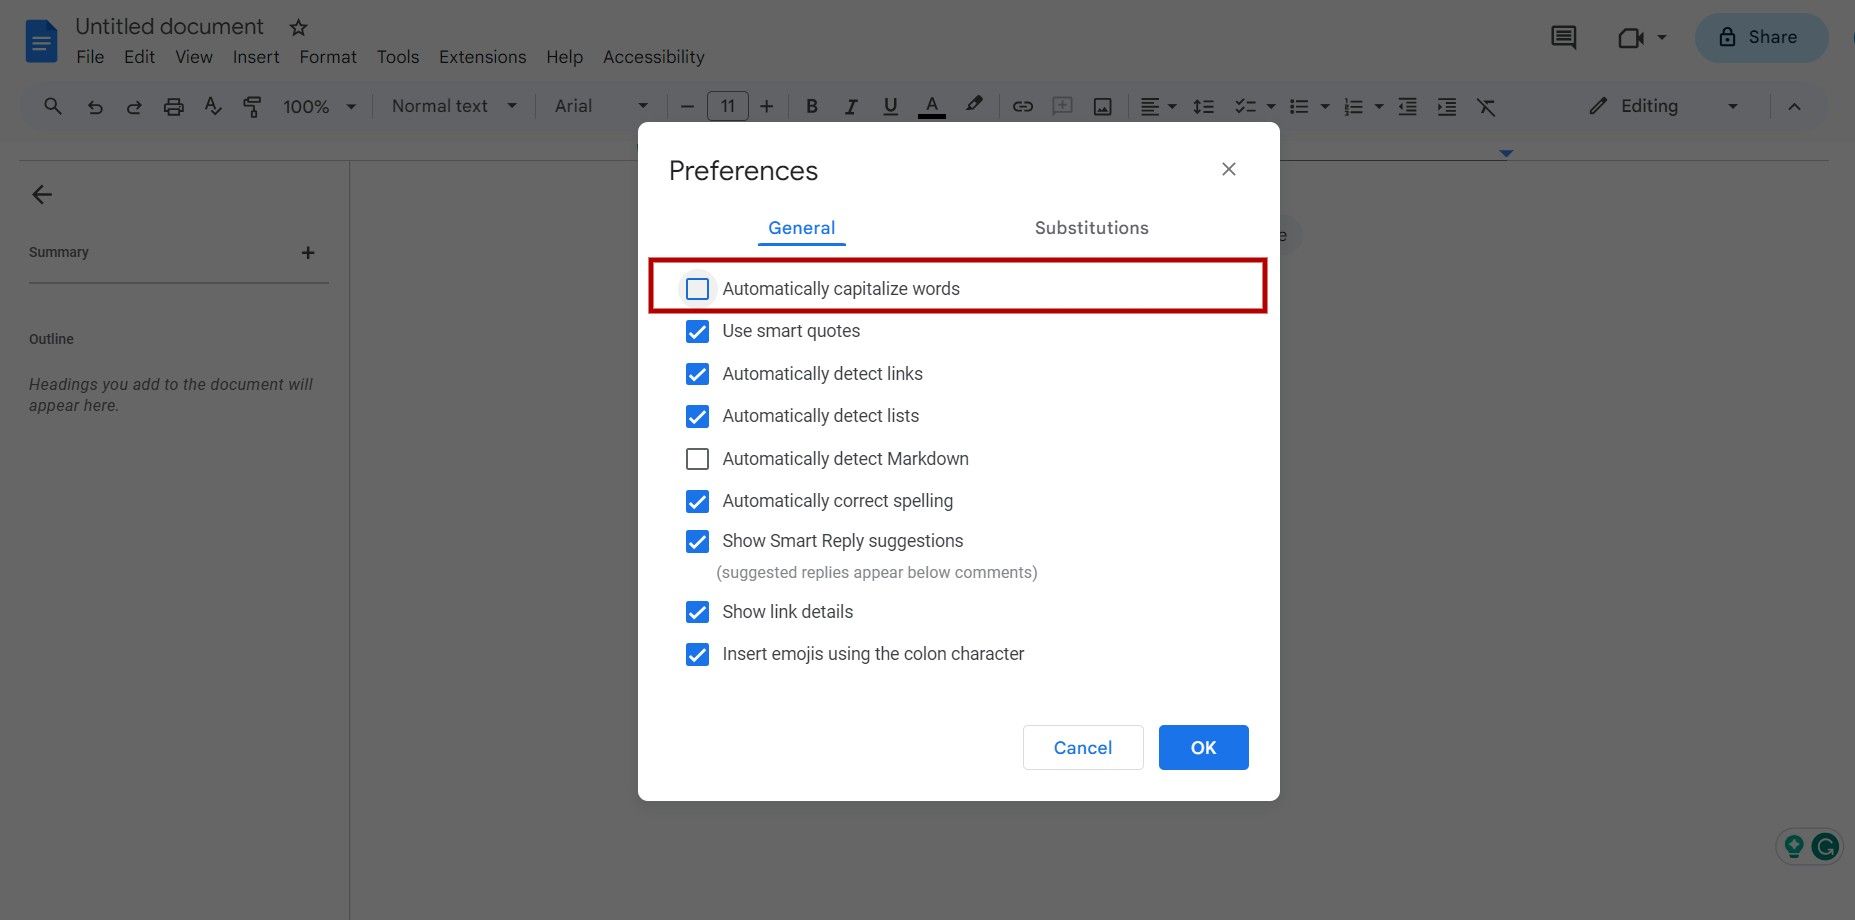1855x920 pixels.
Task: Toggle bold formatting in toolbar
Action: coord(811,106)
